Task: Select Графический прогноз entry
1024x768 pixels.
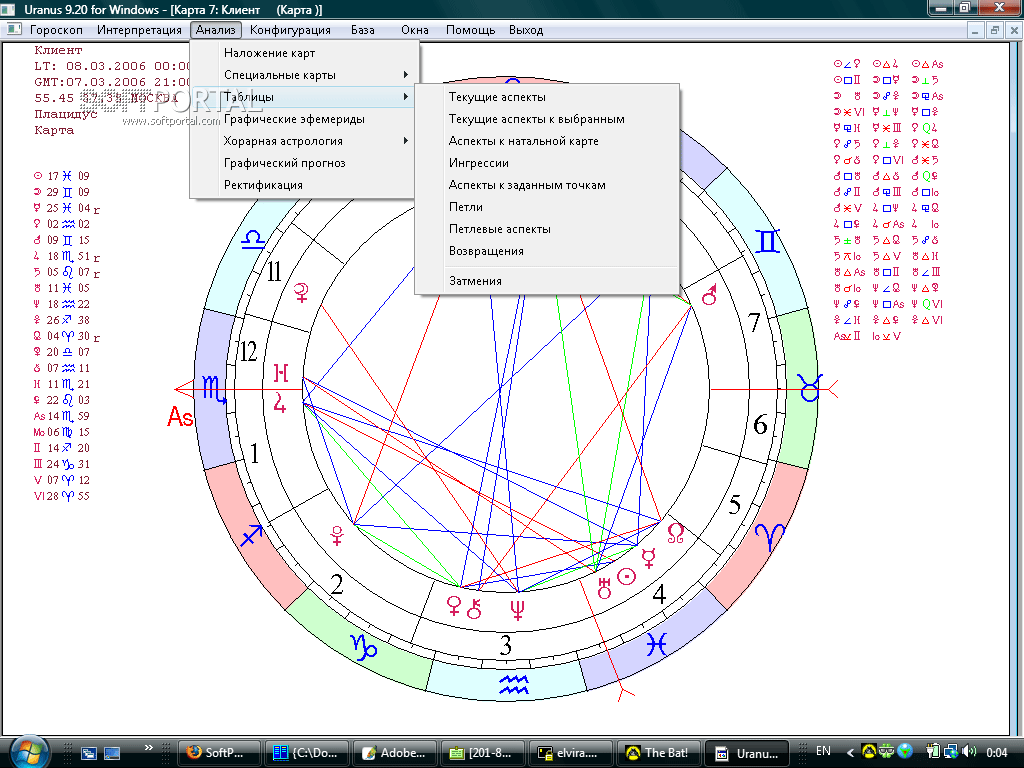Action: [304, 163]
